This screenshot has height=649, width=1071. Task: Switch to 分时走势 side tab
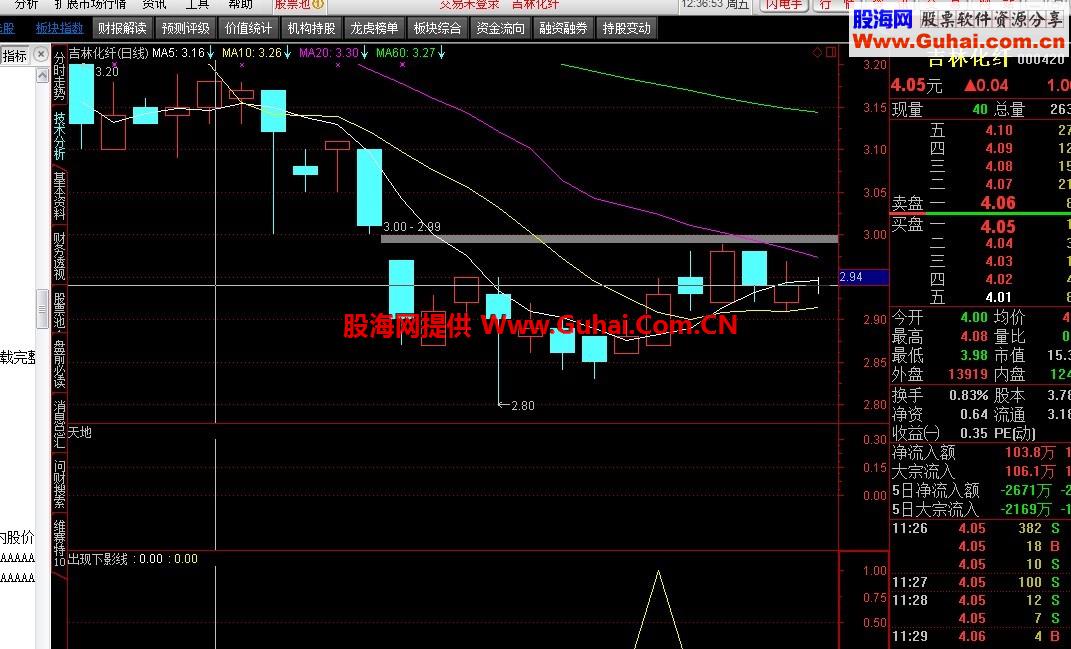point(60,75)
